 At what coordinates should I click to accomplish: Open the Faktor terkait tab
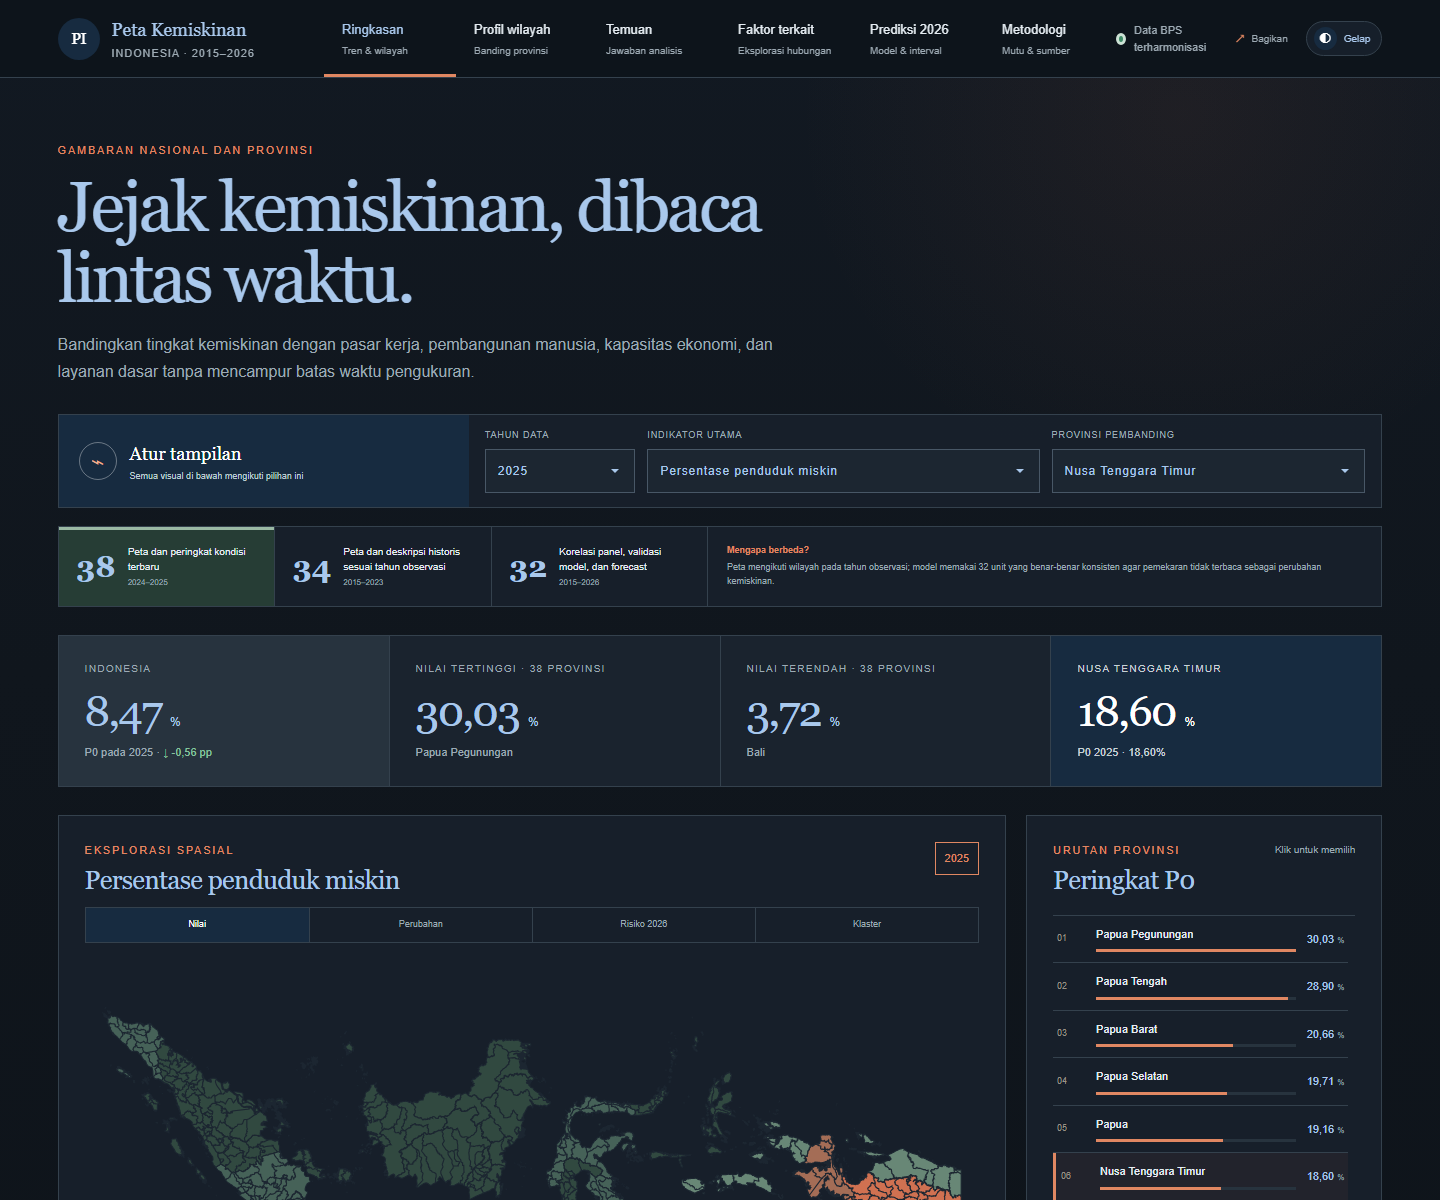786,39
